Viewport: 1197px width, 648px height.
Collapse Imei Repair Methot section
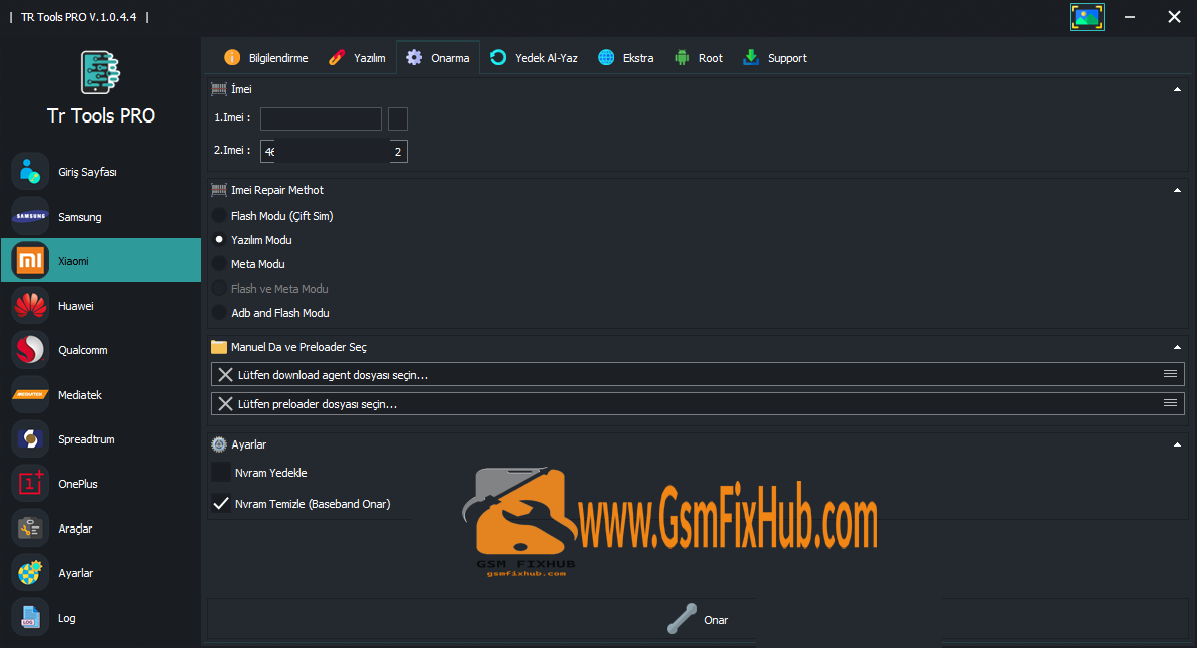1177,190
